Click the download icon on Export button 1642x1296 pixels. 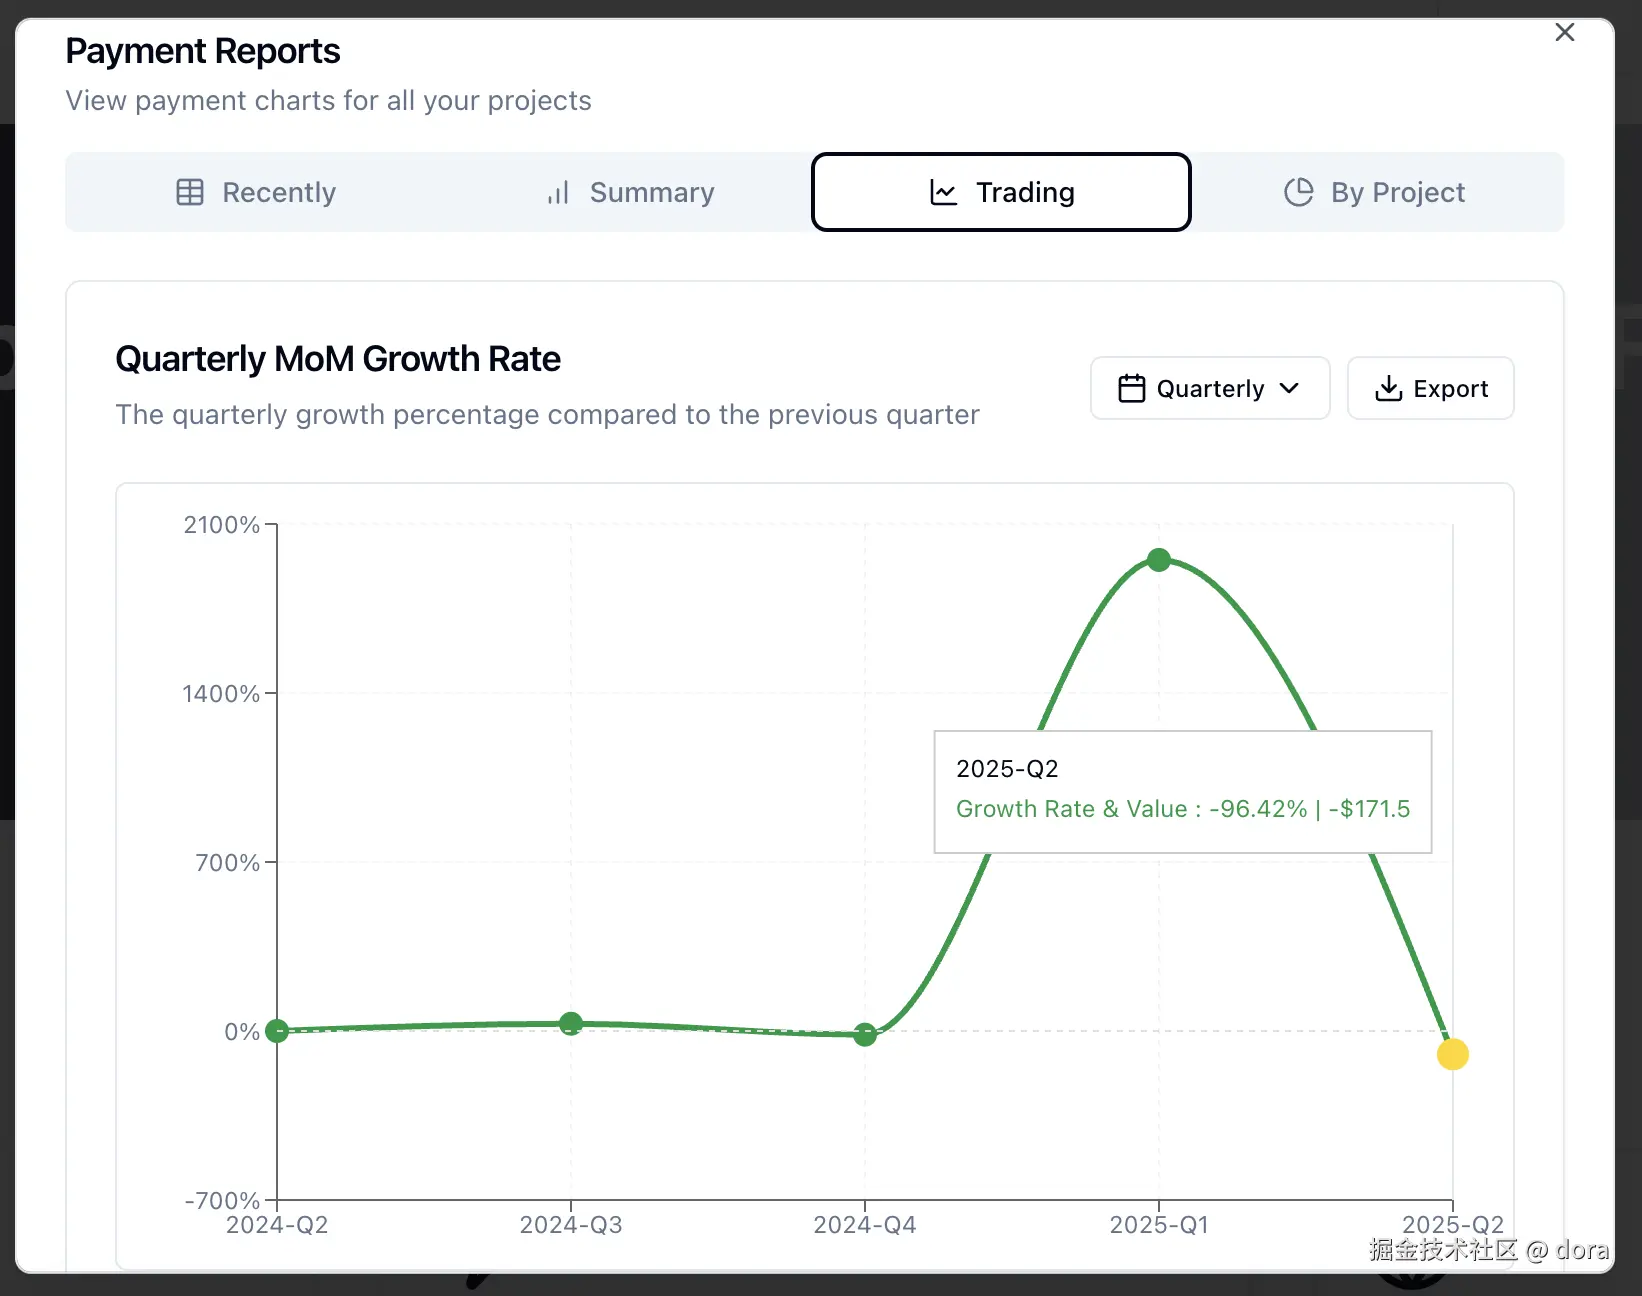pyautogui.click(x=1388, y=388)
